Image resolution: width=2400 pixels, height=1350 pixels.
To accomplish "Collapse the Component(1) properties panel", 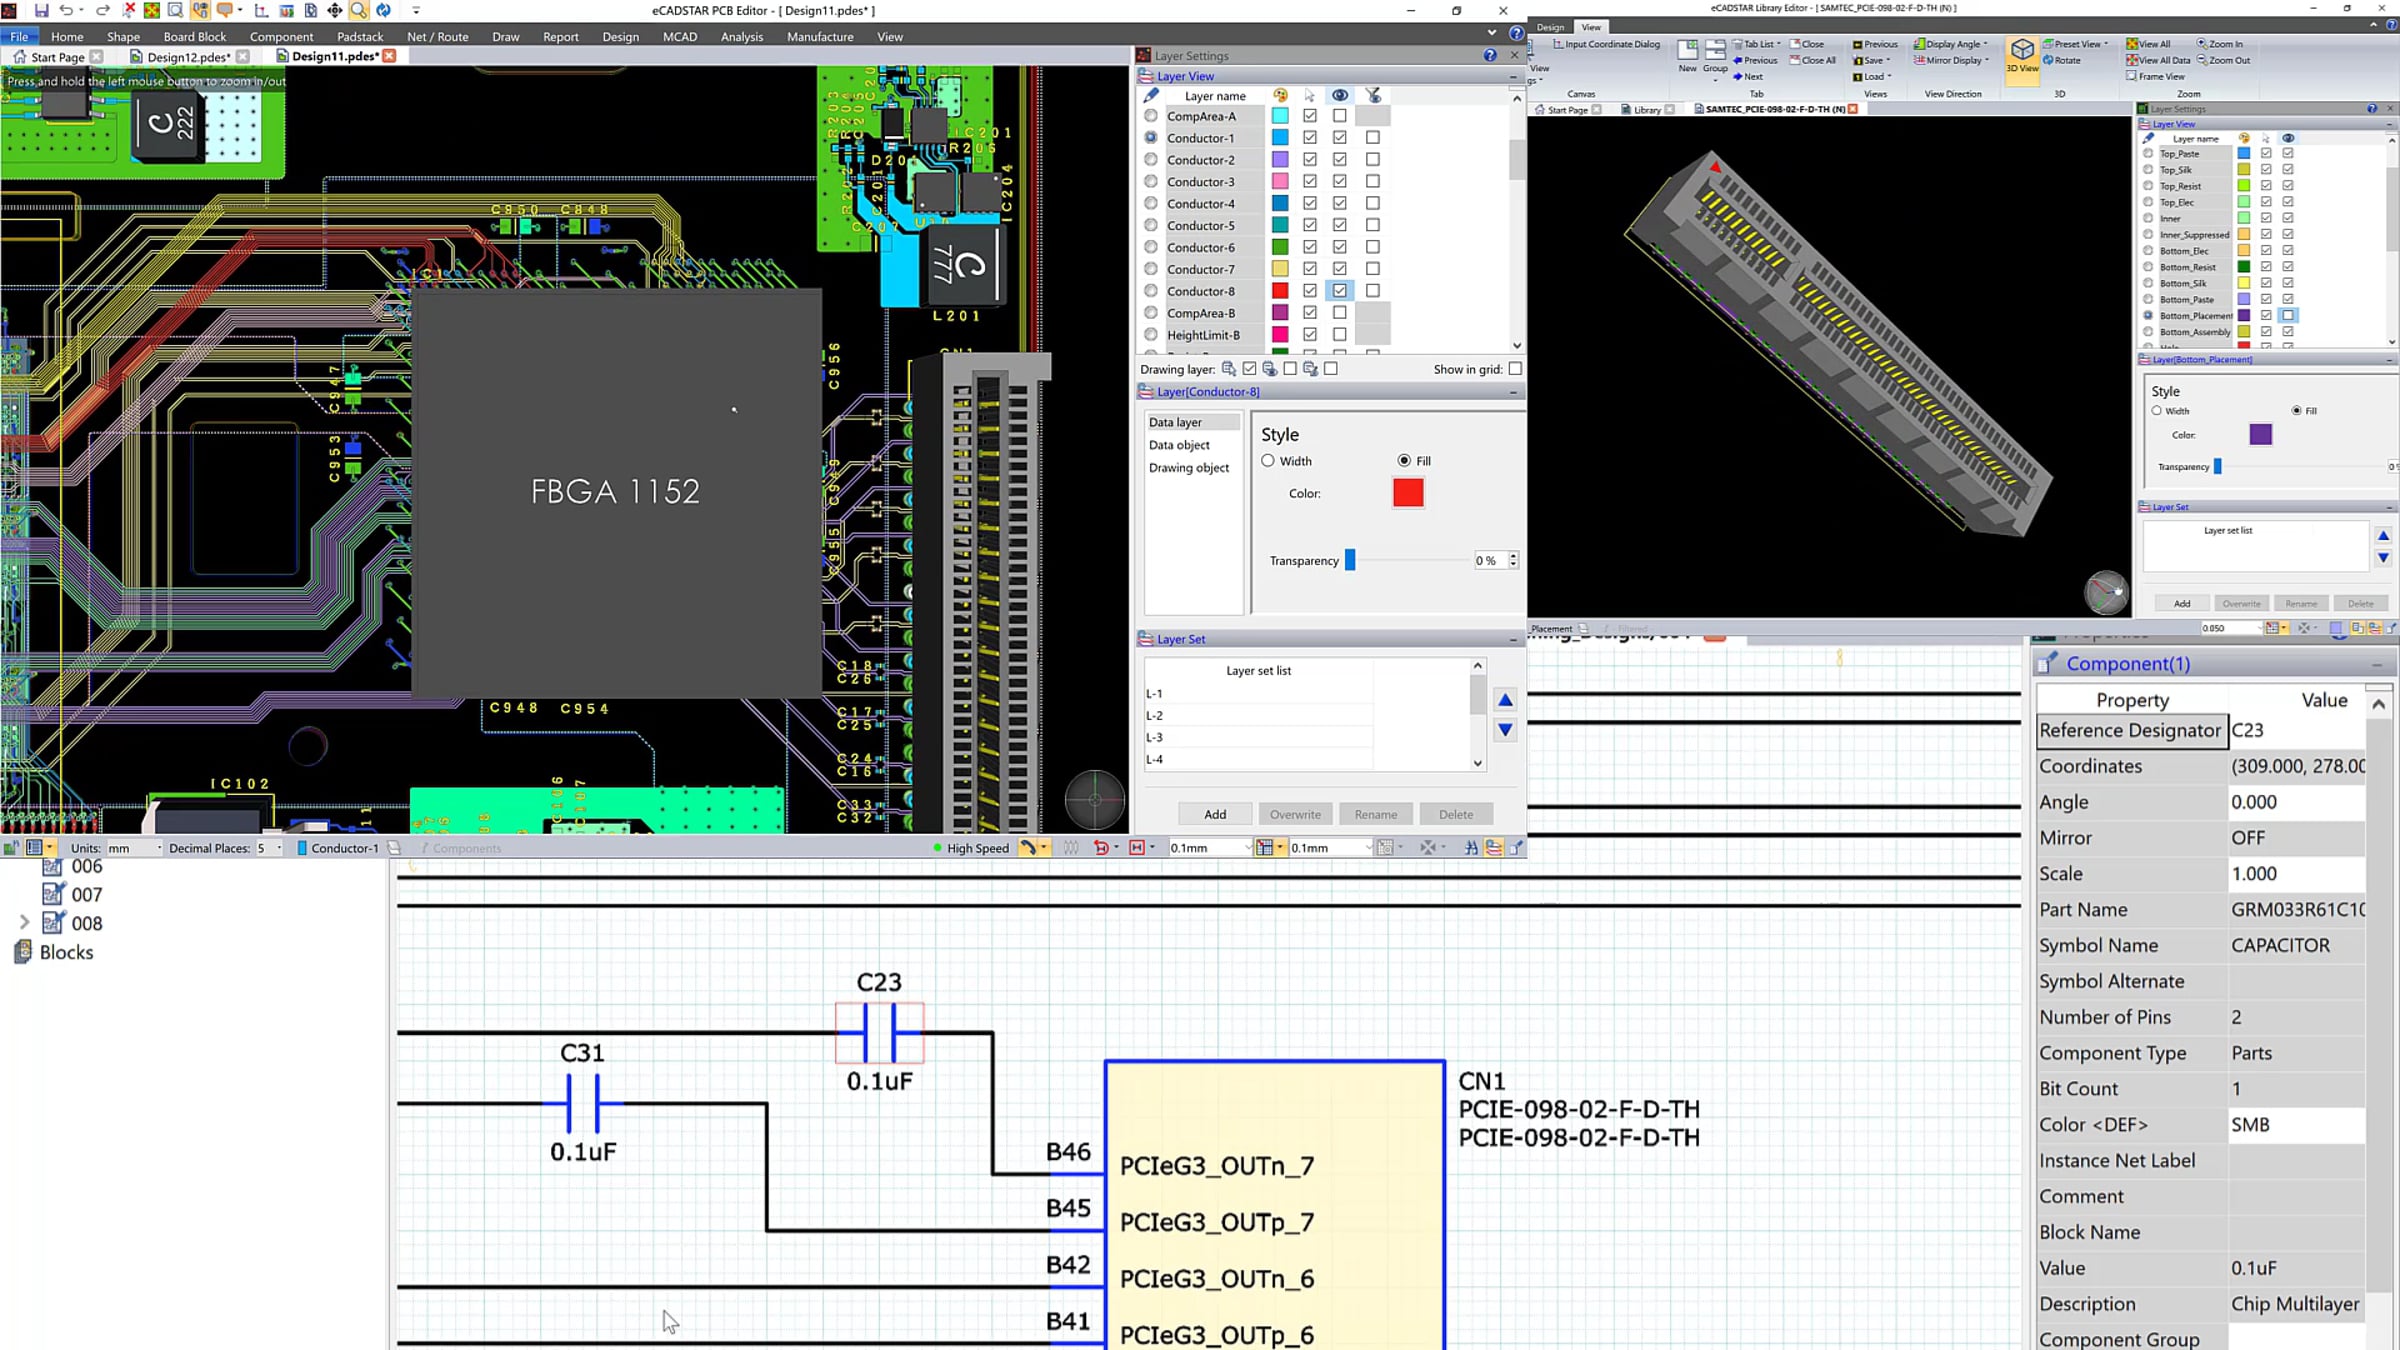I will tap(2377, 665).
